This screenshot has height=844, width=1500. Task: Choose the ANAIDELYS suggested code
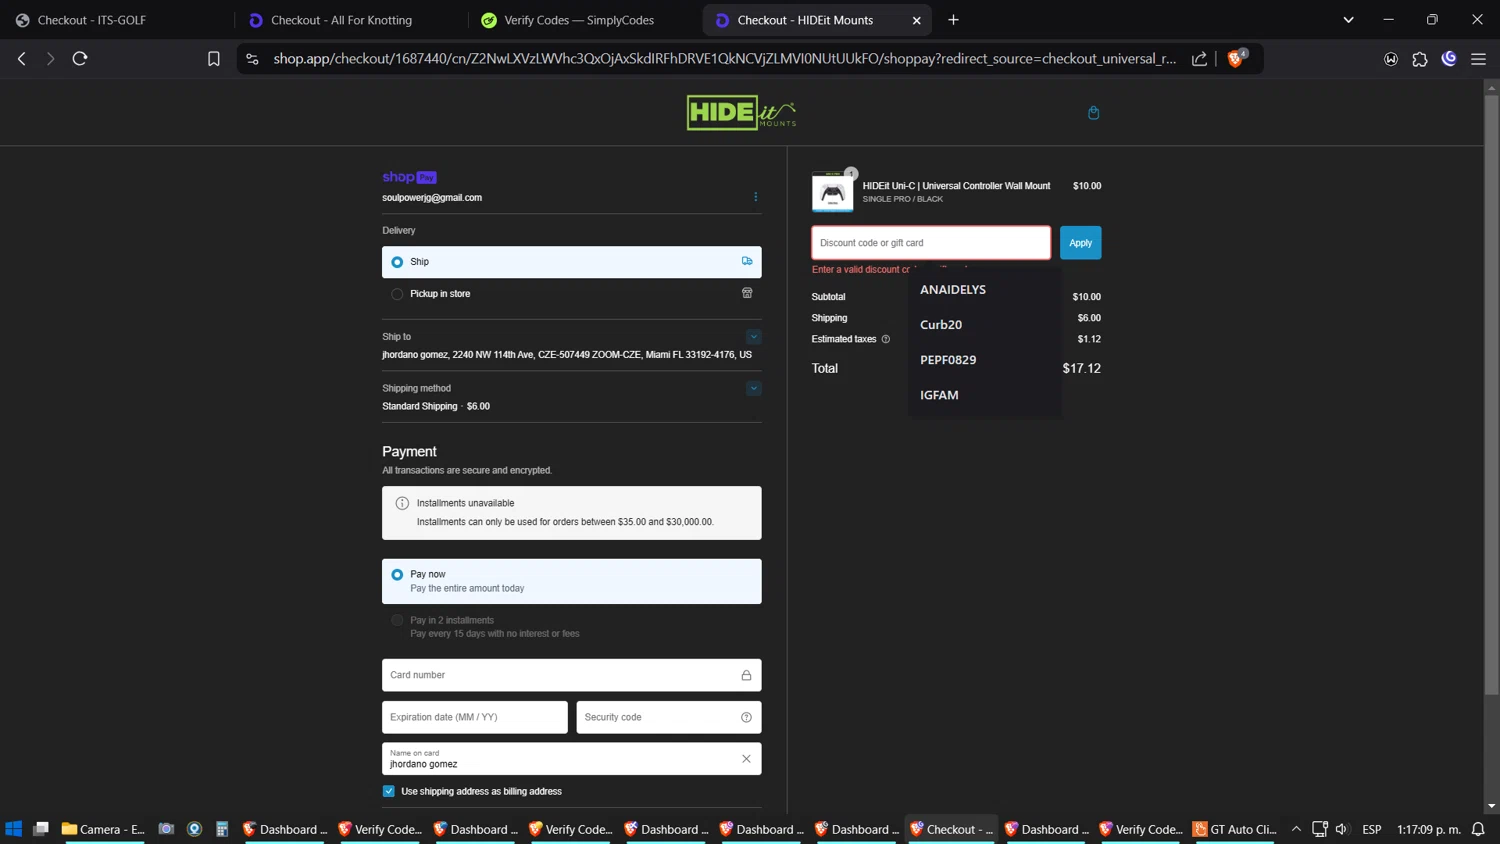tap(984, 290)
